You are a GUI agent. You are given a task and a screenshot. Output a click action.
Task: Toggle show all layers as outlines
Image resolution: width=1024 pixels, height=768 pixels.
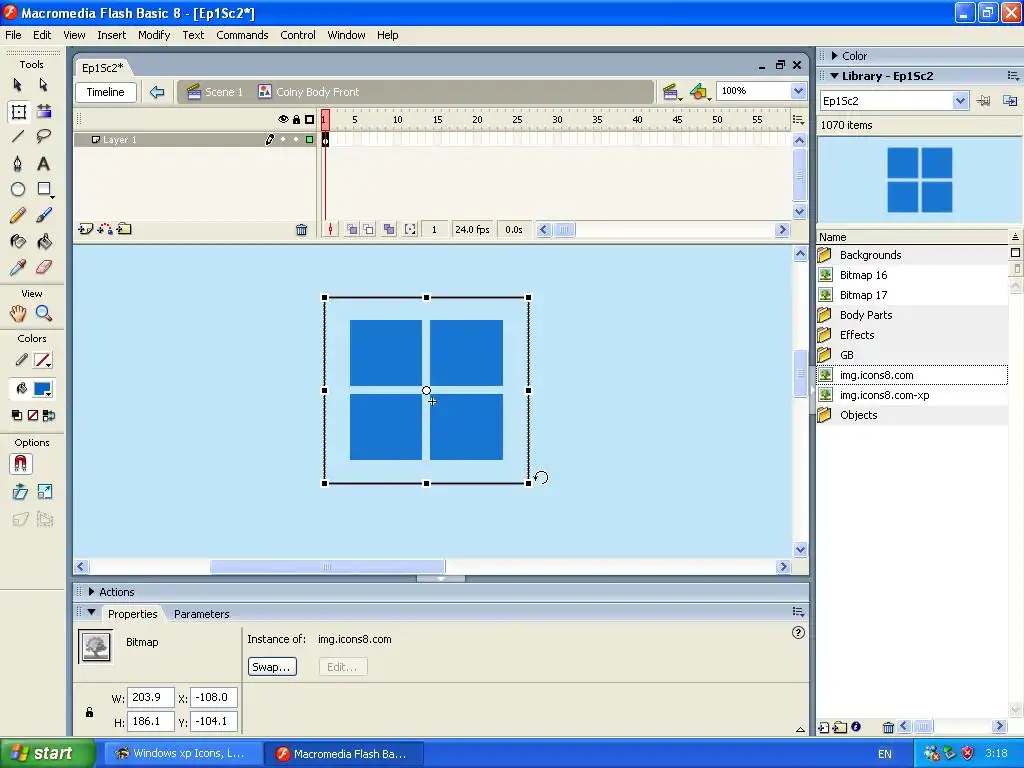[310, 120]
